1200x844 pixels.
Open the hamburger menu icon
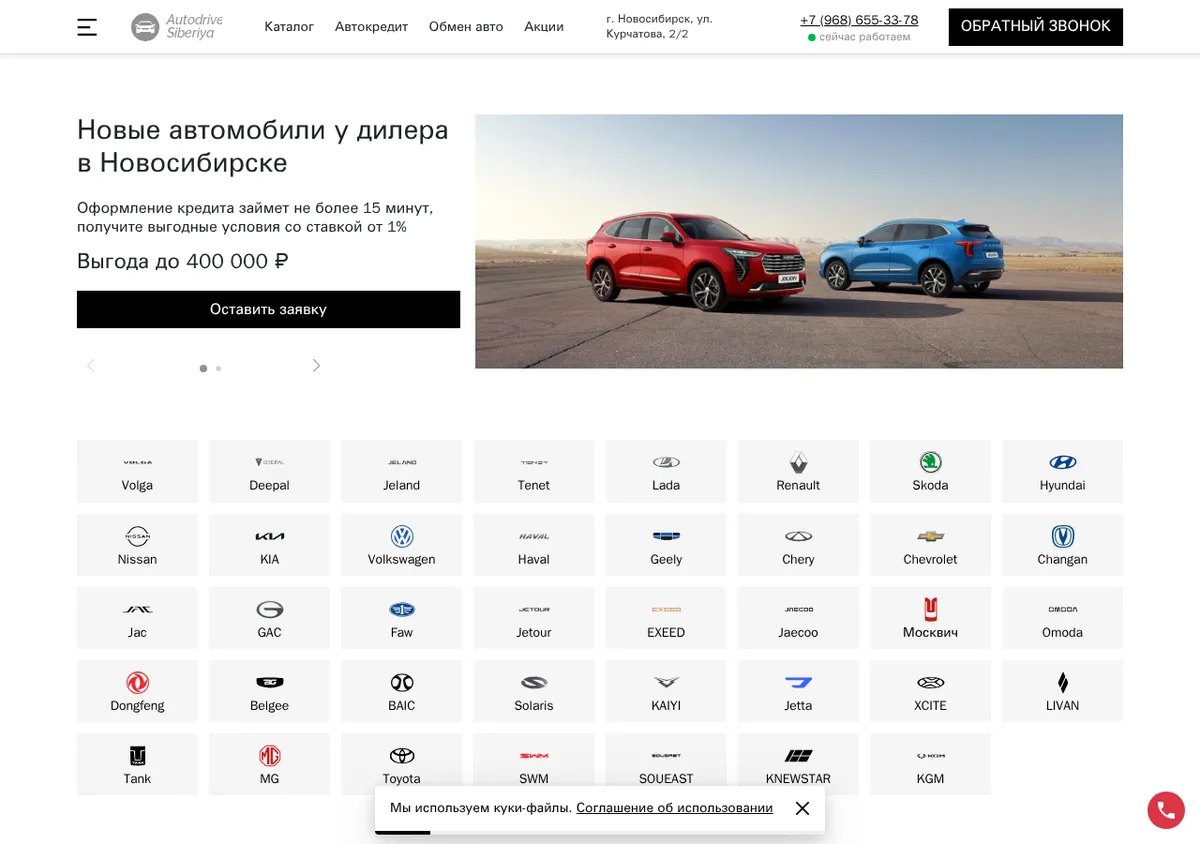click(87, 27)
